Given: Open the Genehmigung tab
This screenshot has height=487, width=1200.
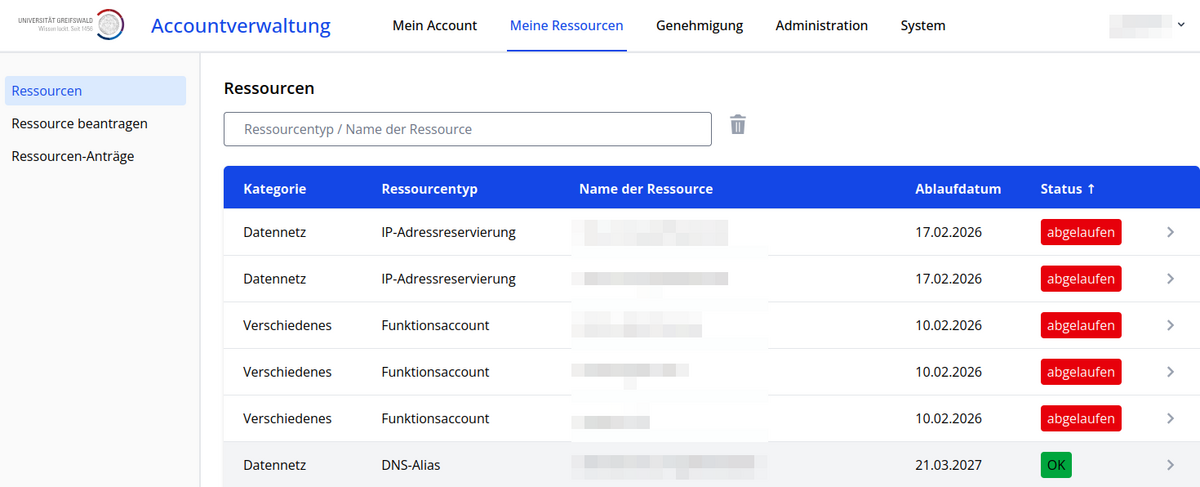Looking at the screenshot, I should click(699, 26).
